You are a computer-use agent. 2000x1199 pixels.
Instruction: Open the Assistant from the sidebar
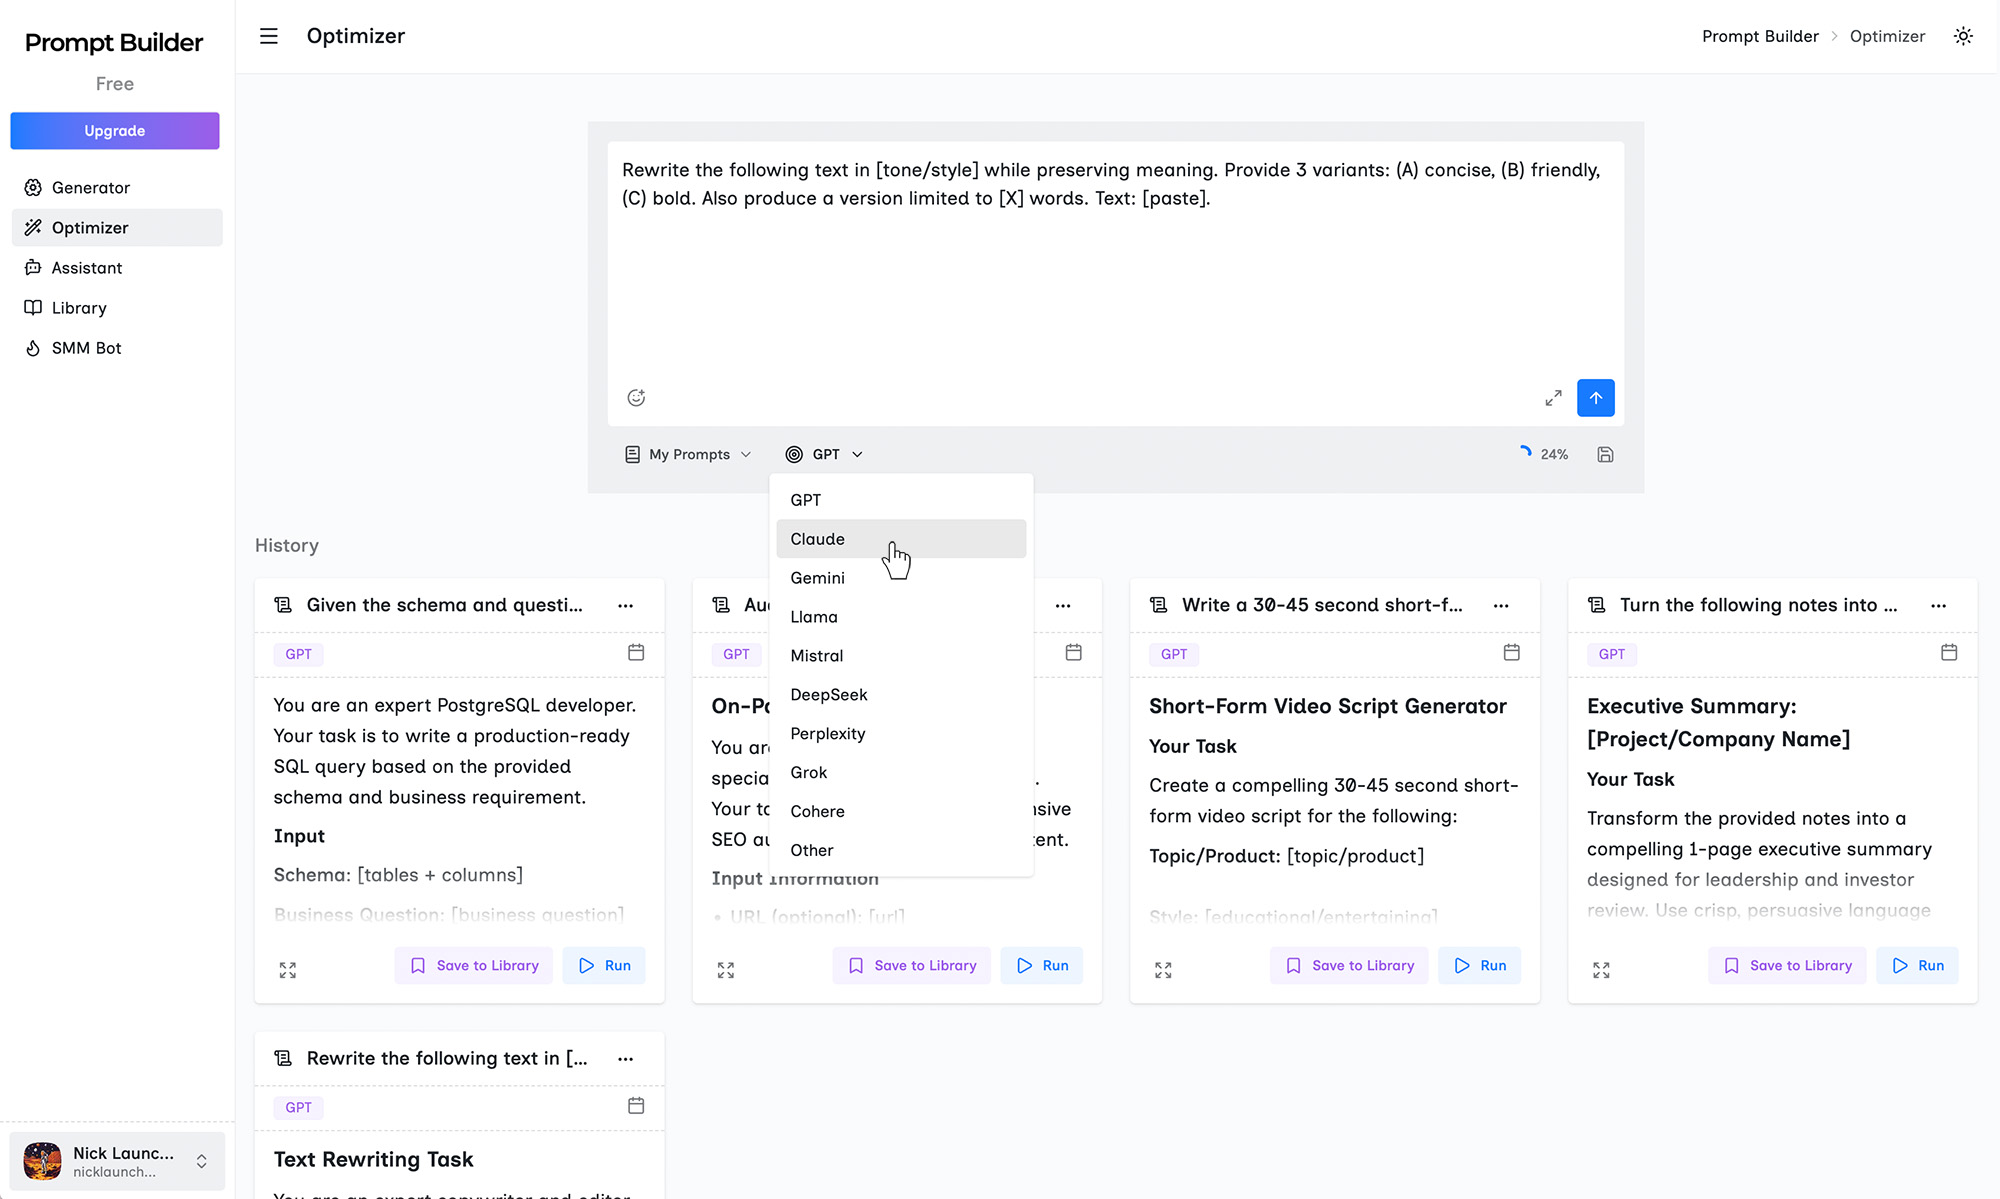[87, 267]
